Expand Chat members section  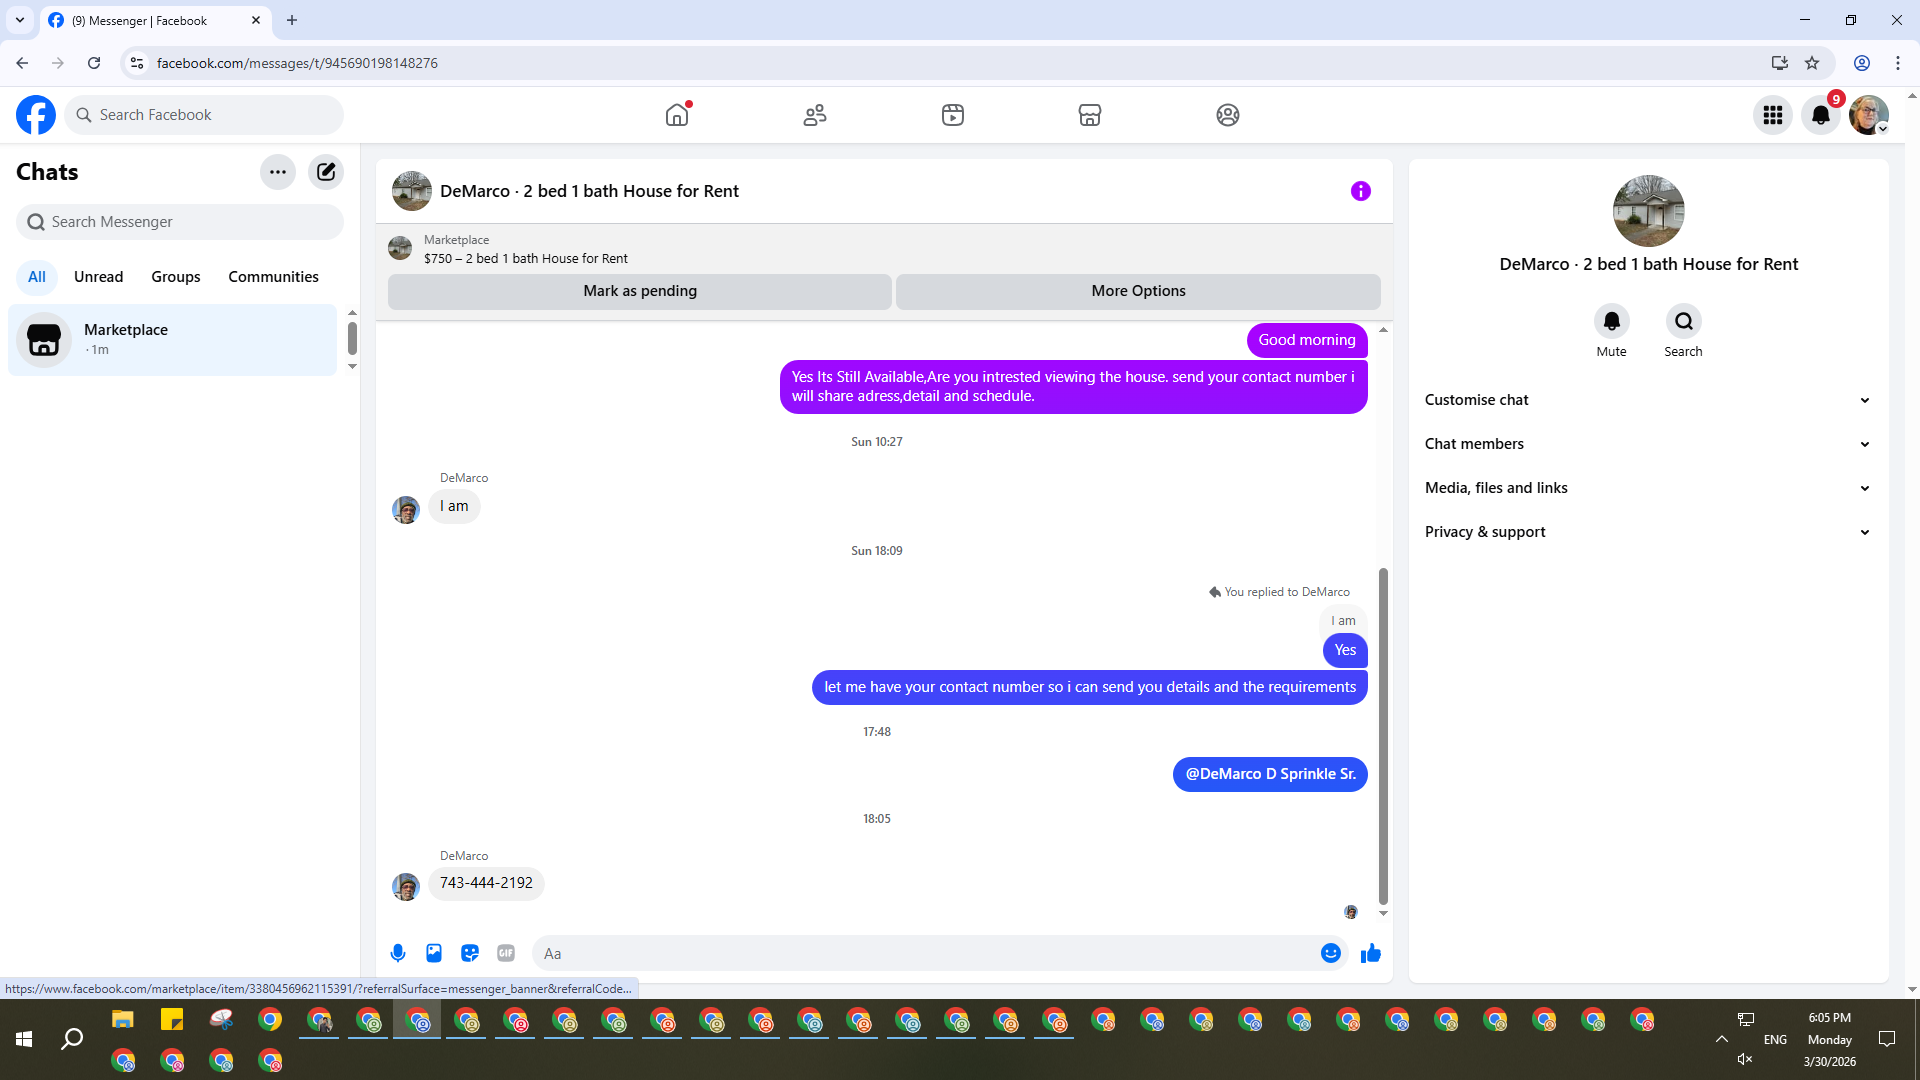pos(1647,444)
